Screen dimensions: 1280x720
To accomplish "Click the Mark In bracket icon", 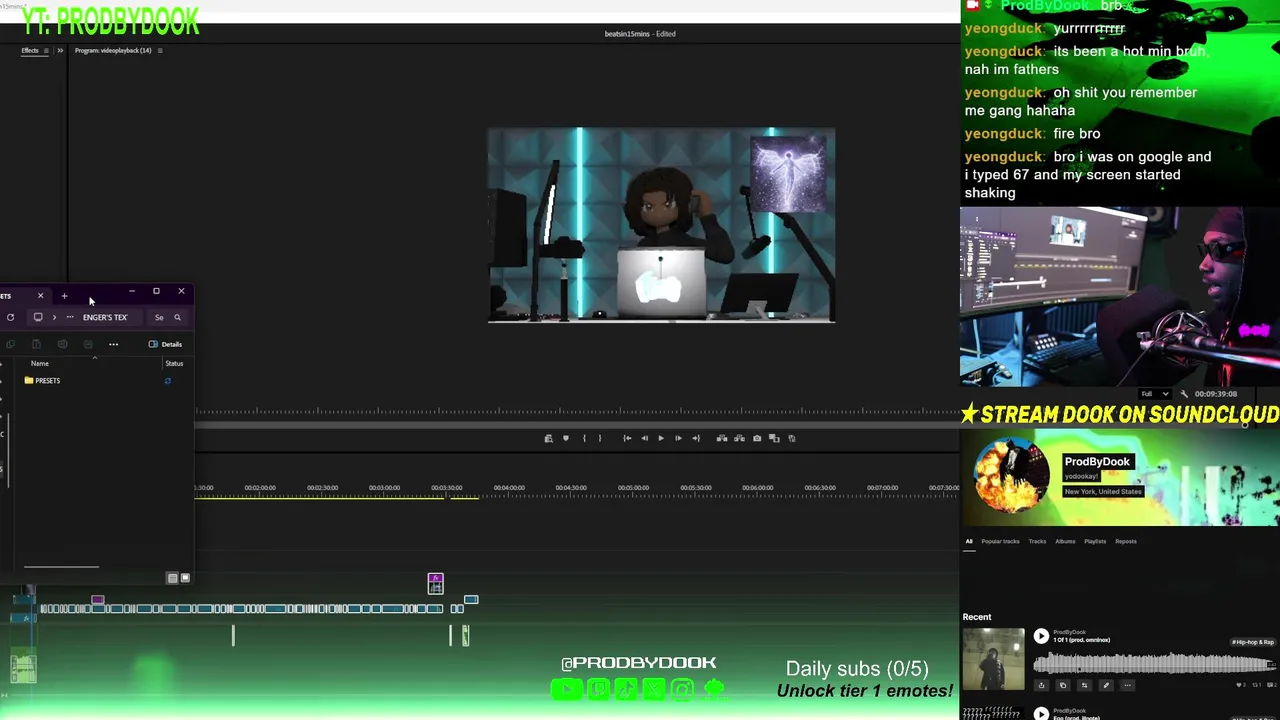I will pyautogui.click(x=584, y=438).
